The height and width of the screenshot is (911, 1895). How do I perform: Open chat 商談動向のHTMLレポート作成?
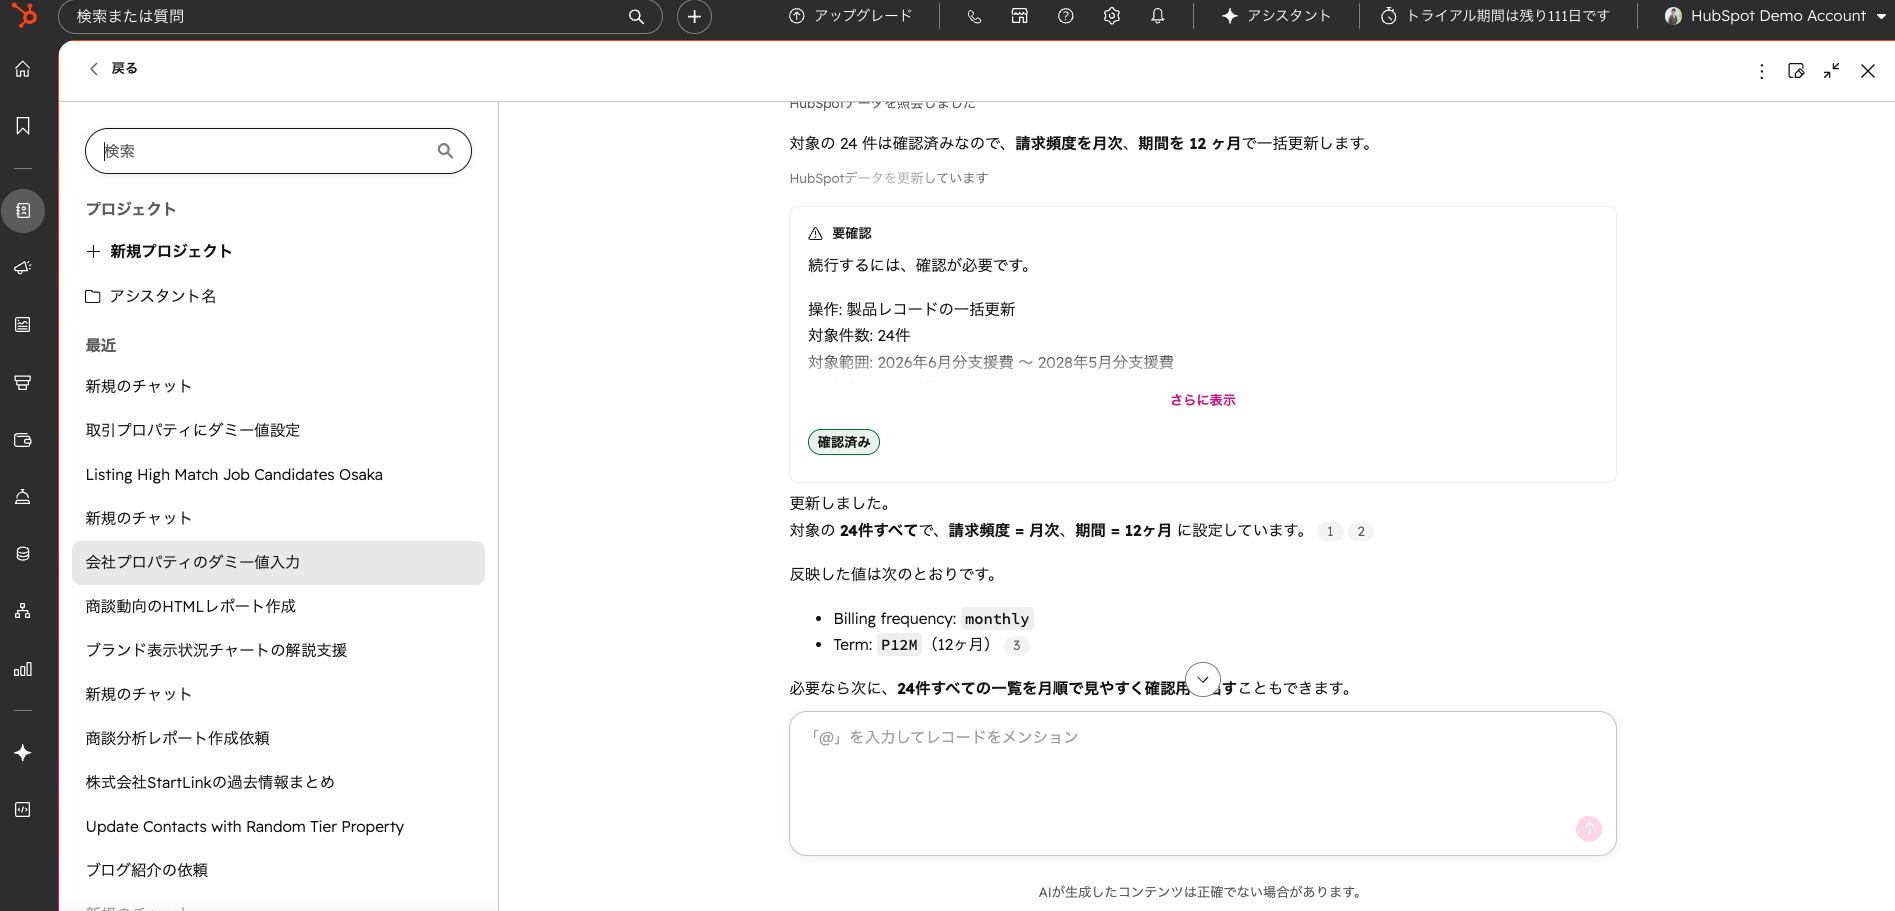point(278,606)
